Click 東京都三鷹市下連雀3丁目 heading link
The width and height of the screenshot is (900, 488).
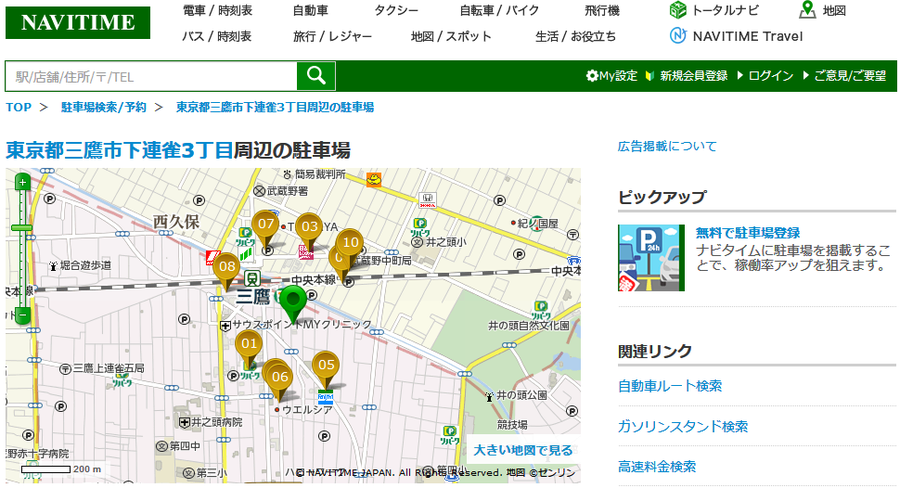point(119,150)
